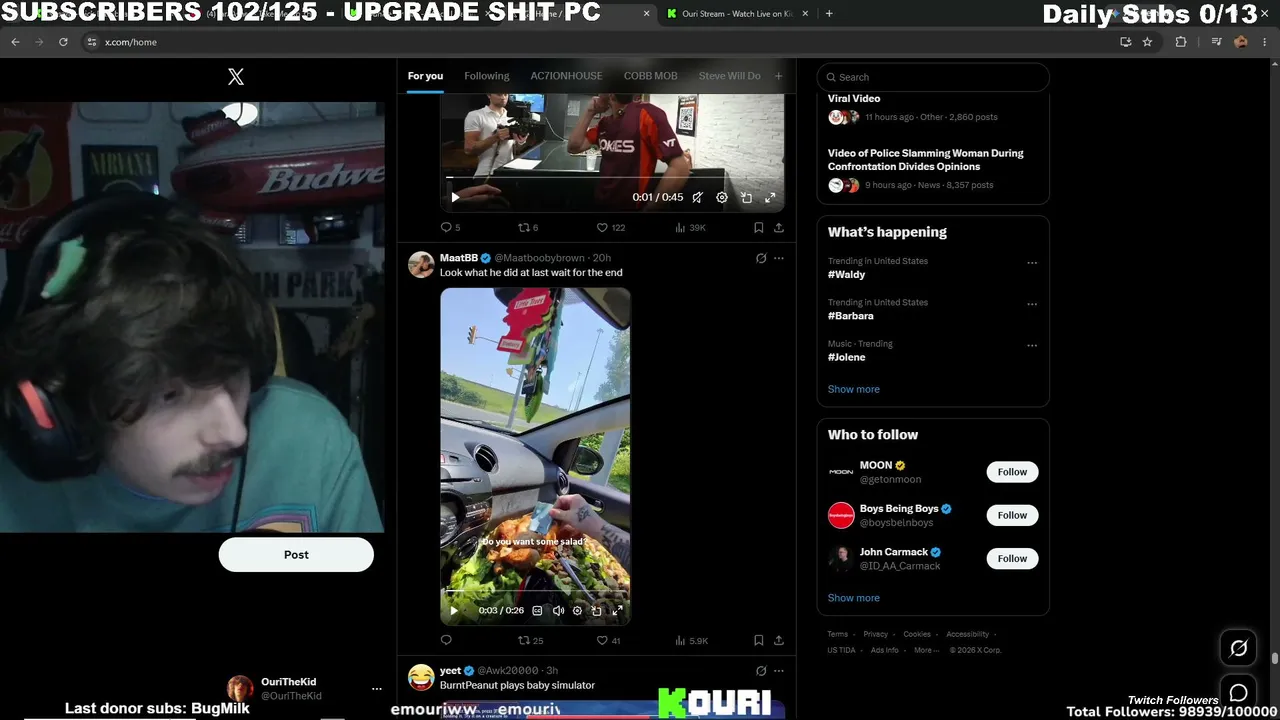Screen dimensions: 1280x720
Task: Open more options for #Jolene trend
Action: tap(1032, 346)
